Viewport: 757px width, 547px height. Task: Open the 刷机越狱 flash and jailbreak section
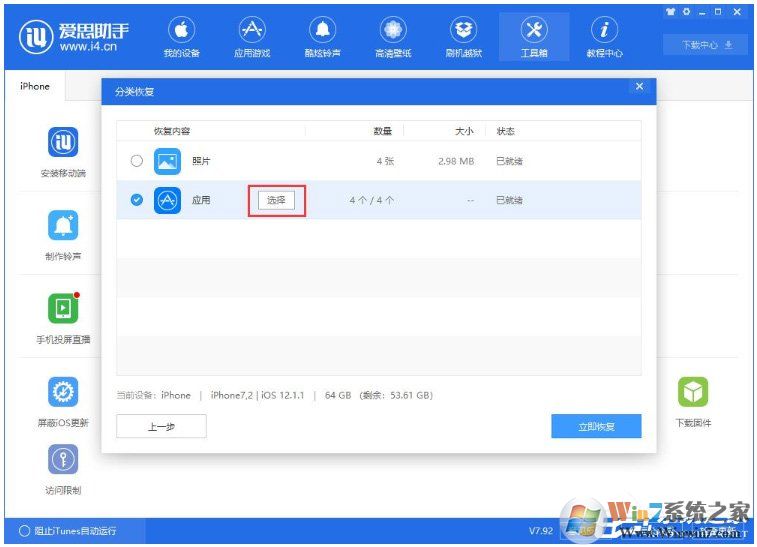tap(463, 37)
